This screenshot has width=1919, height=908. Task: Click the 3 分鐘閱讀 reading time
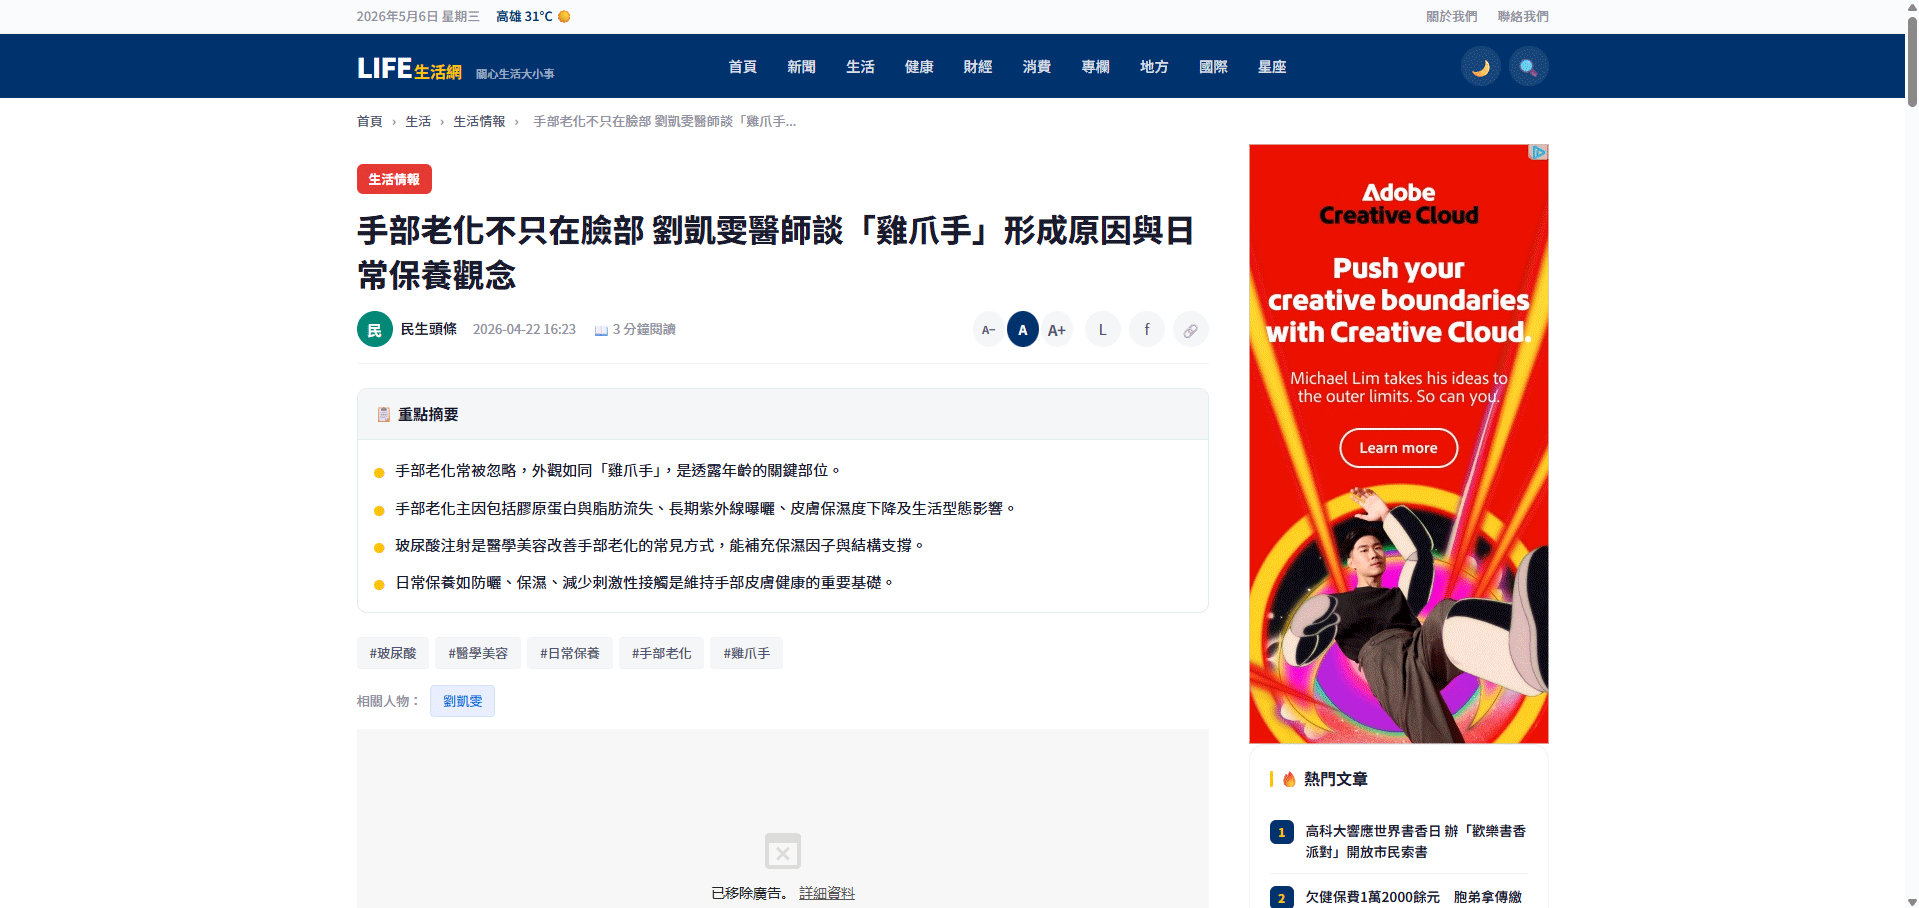click(x=635, y=329)
